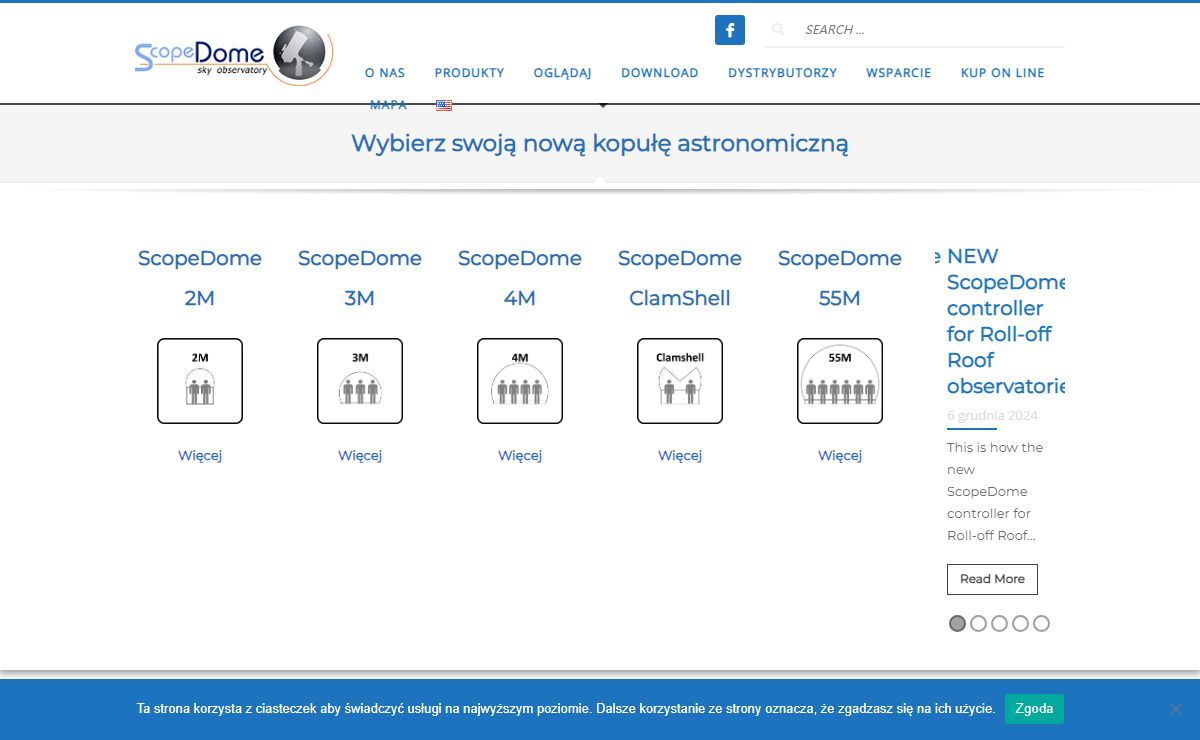The height and width of the screenshot is (740, 1200).
Task: Click Więcej under ScopeDome 55M
Action: tap(840, 456)
